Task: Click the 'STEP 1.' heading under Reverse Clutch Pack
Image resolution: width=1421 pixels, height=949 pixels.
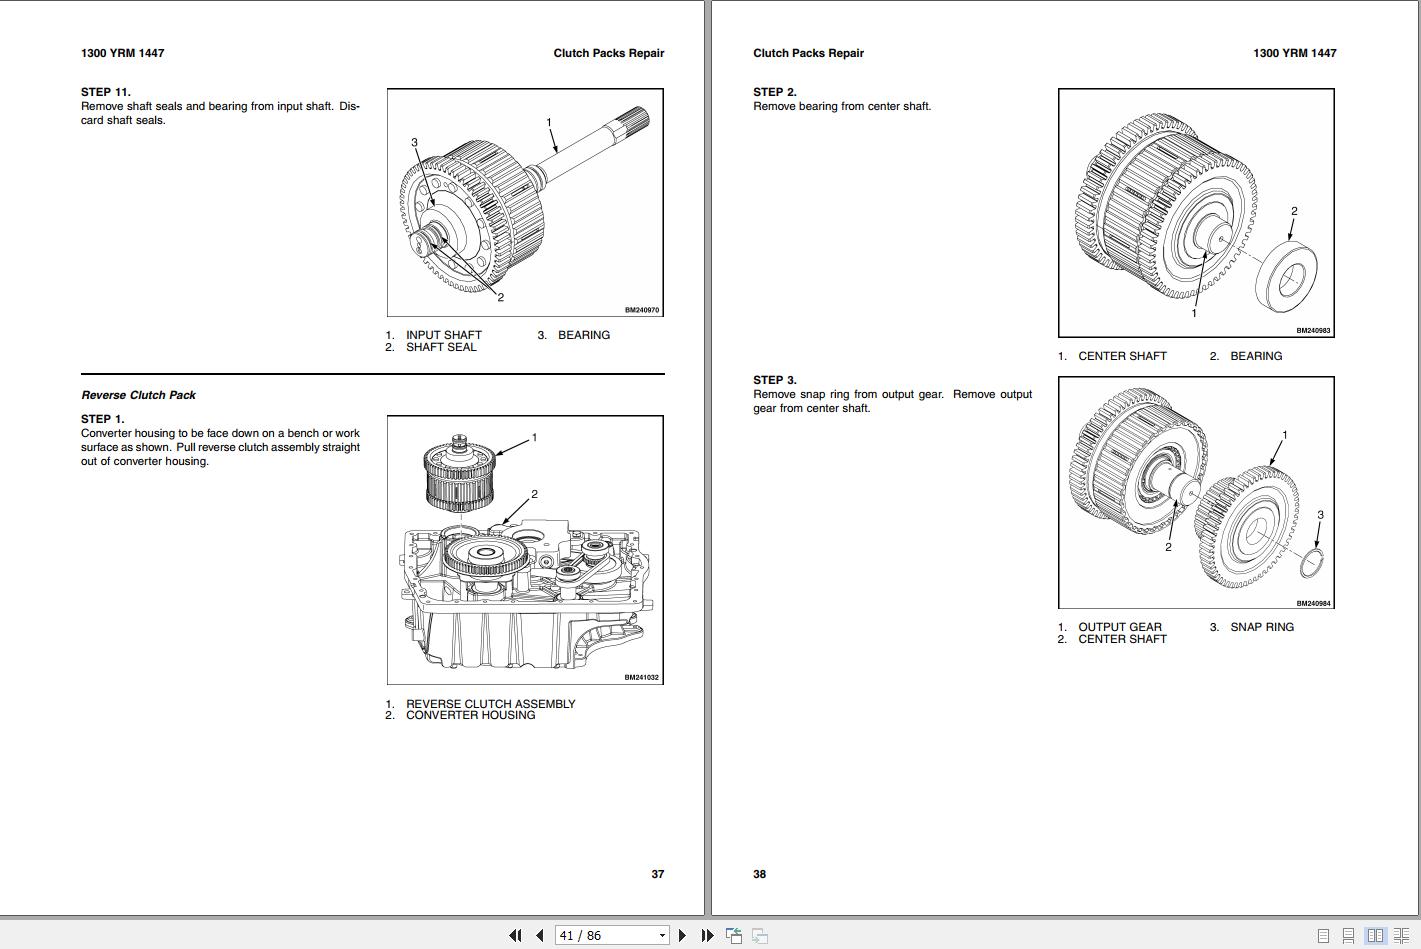Action: (x=103, y=419)
